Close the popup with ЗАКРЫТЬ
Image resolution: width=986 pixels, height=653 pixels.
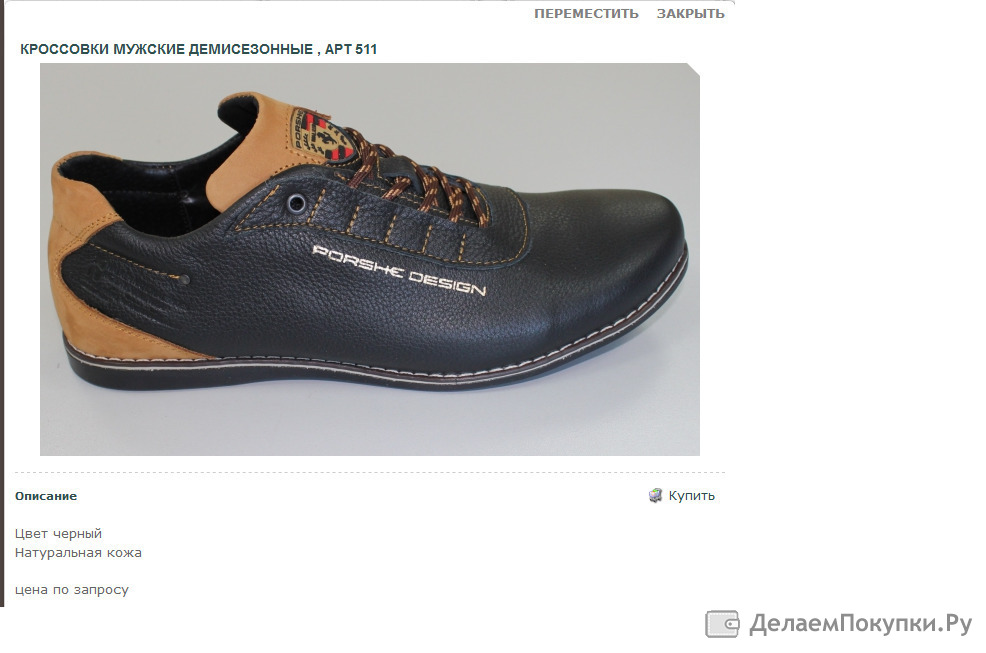pyautogui.click(x=690, y=14)
